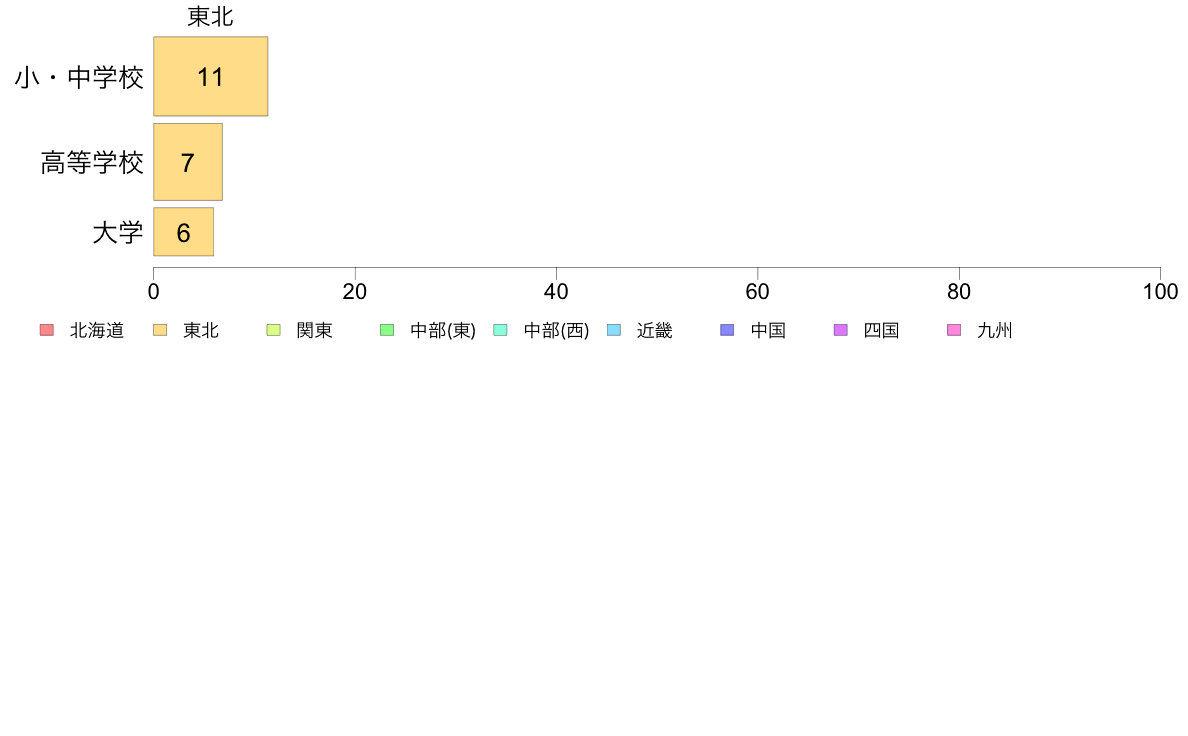This screenshot has width=1188, height=736.
Task: Click the 小・中学校 row label
Action: point(79,77)
